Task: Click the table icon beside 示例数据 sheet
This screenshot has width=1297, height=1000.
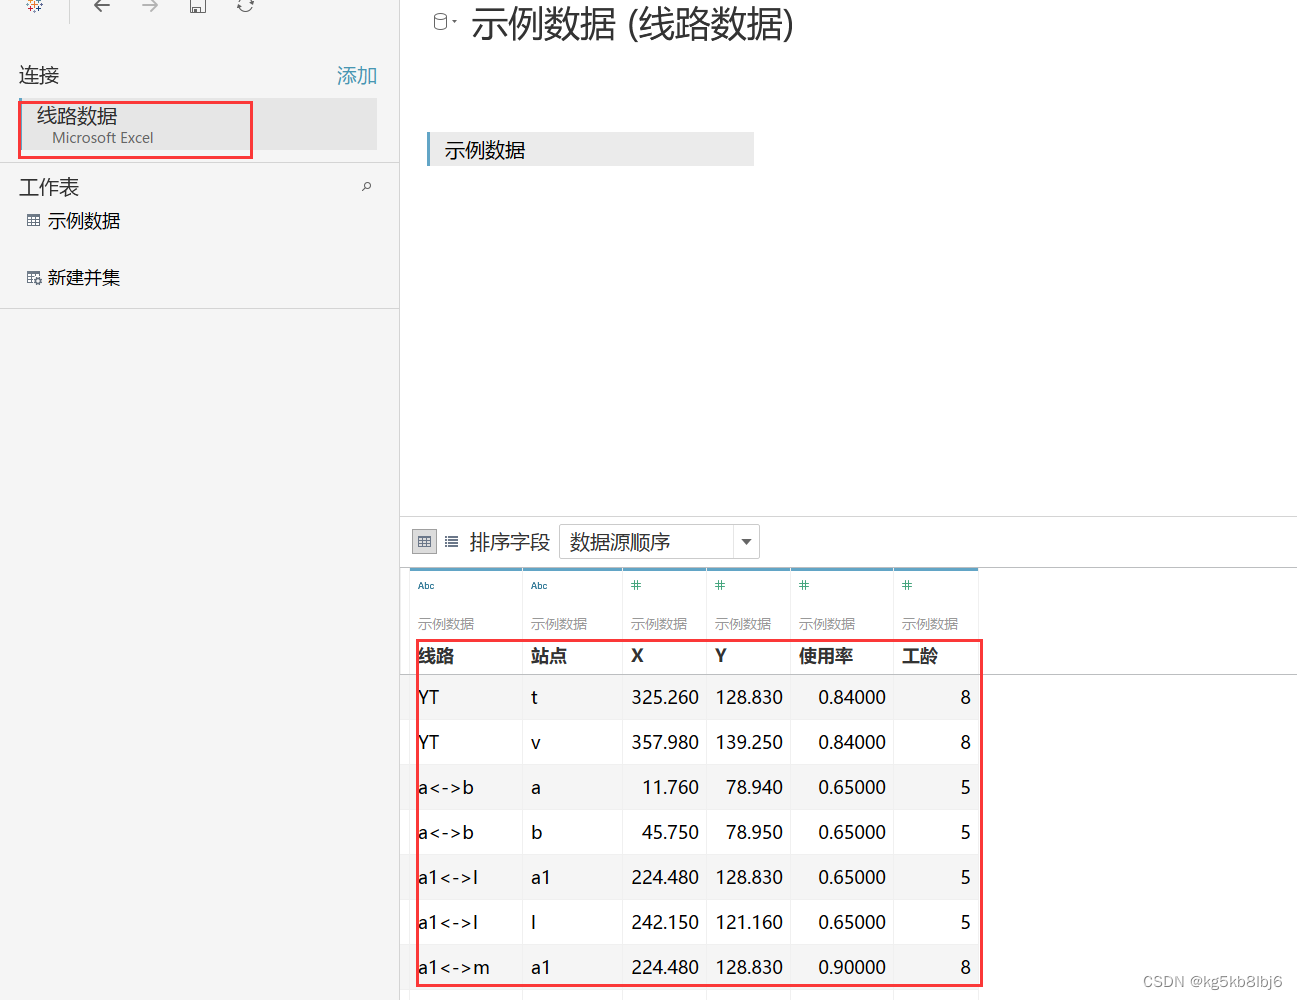Action: point(34,221)
